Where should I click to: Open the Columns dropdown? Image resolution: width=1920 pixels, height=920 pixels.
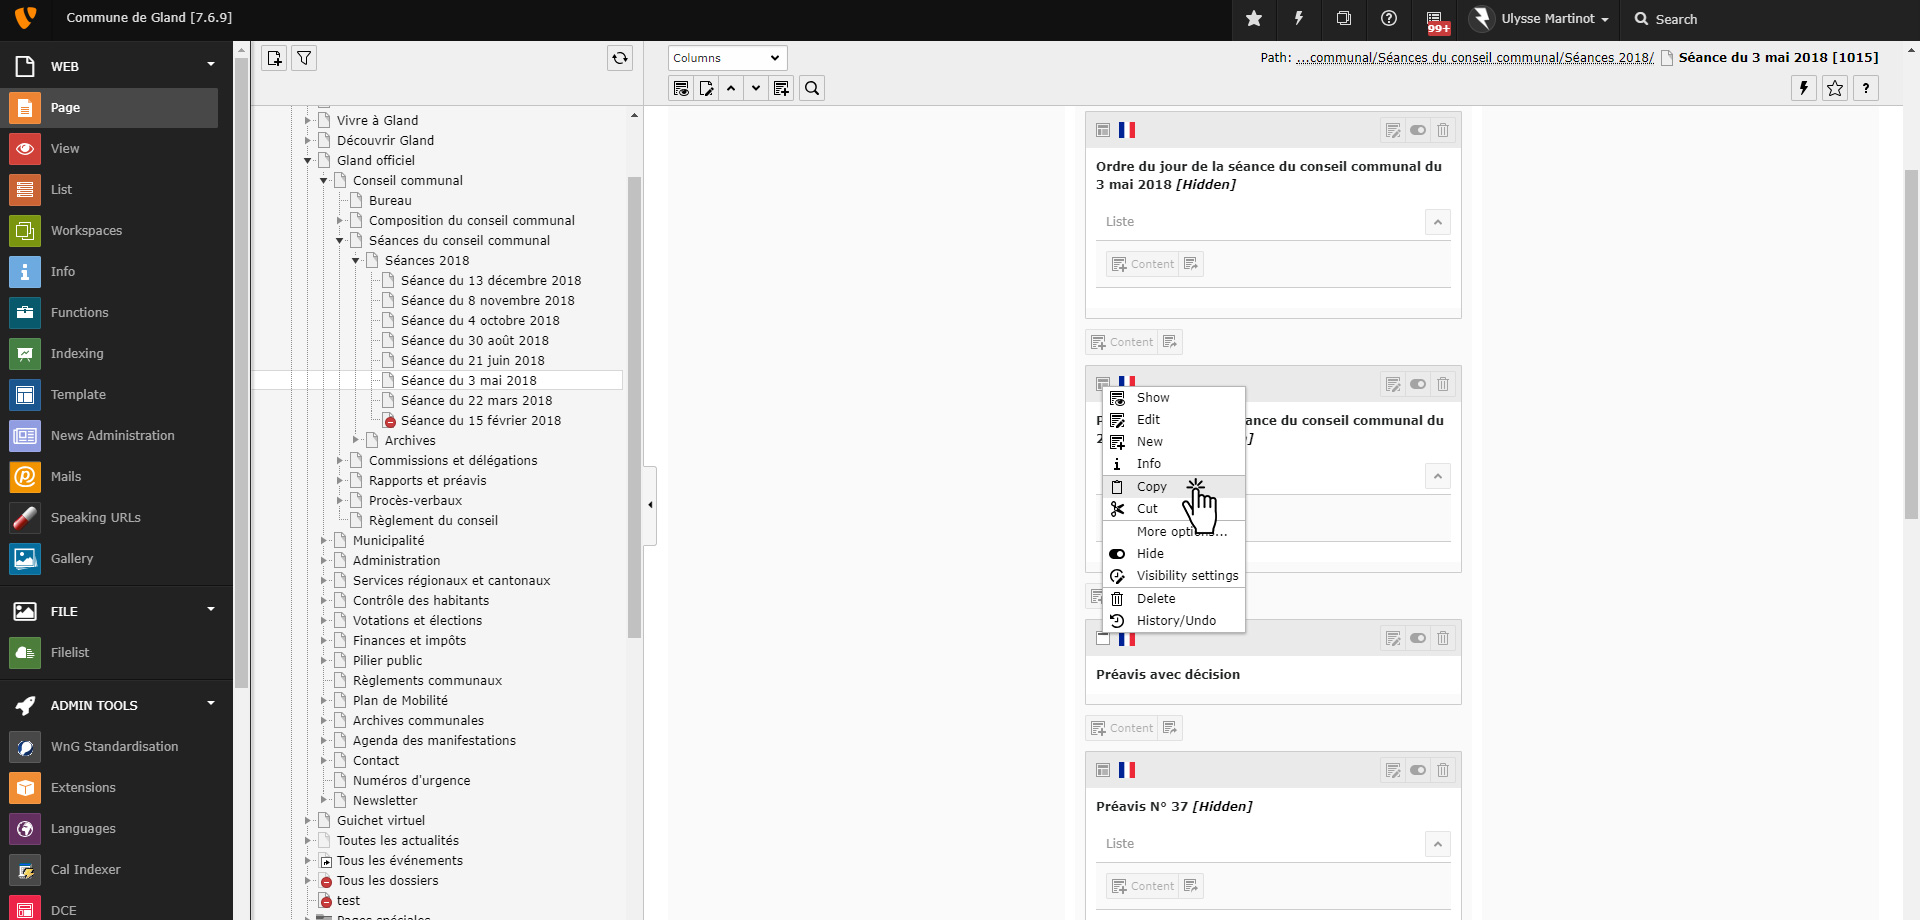[x=727, y=59]
